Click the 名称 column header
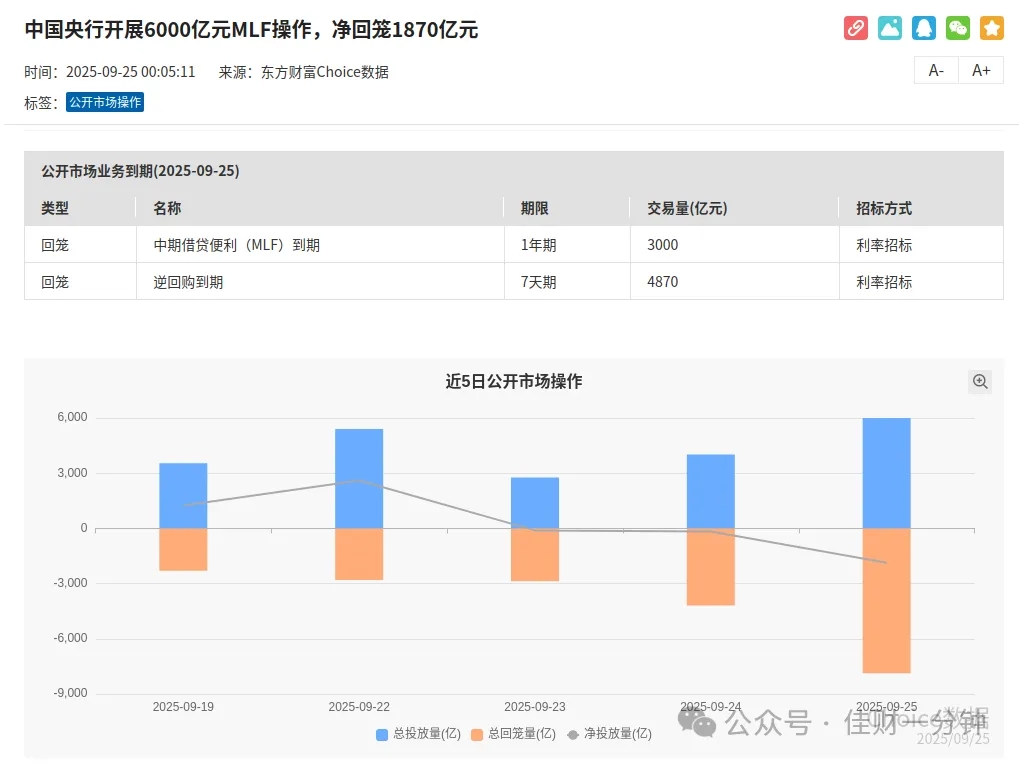Image resolution: width=1019 pixels, height=764 pixels. (167, 208)
